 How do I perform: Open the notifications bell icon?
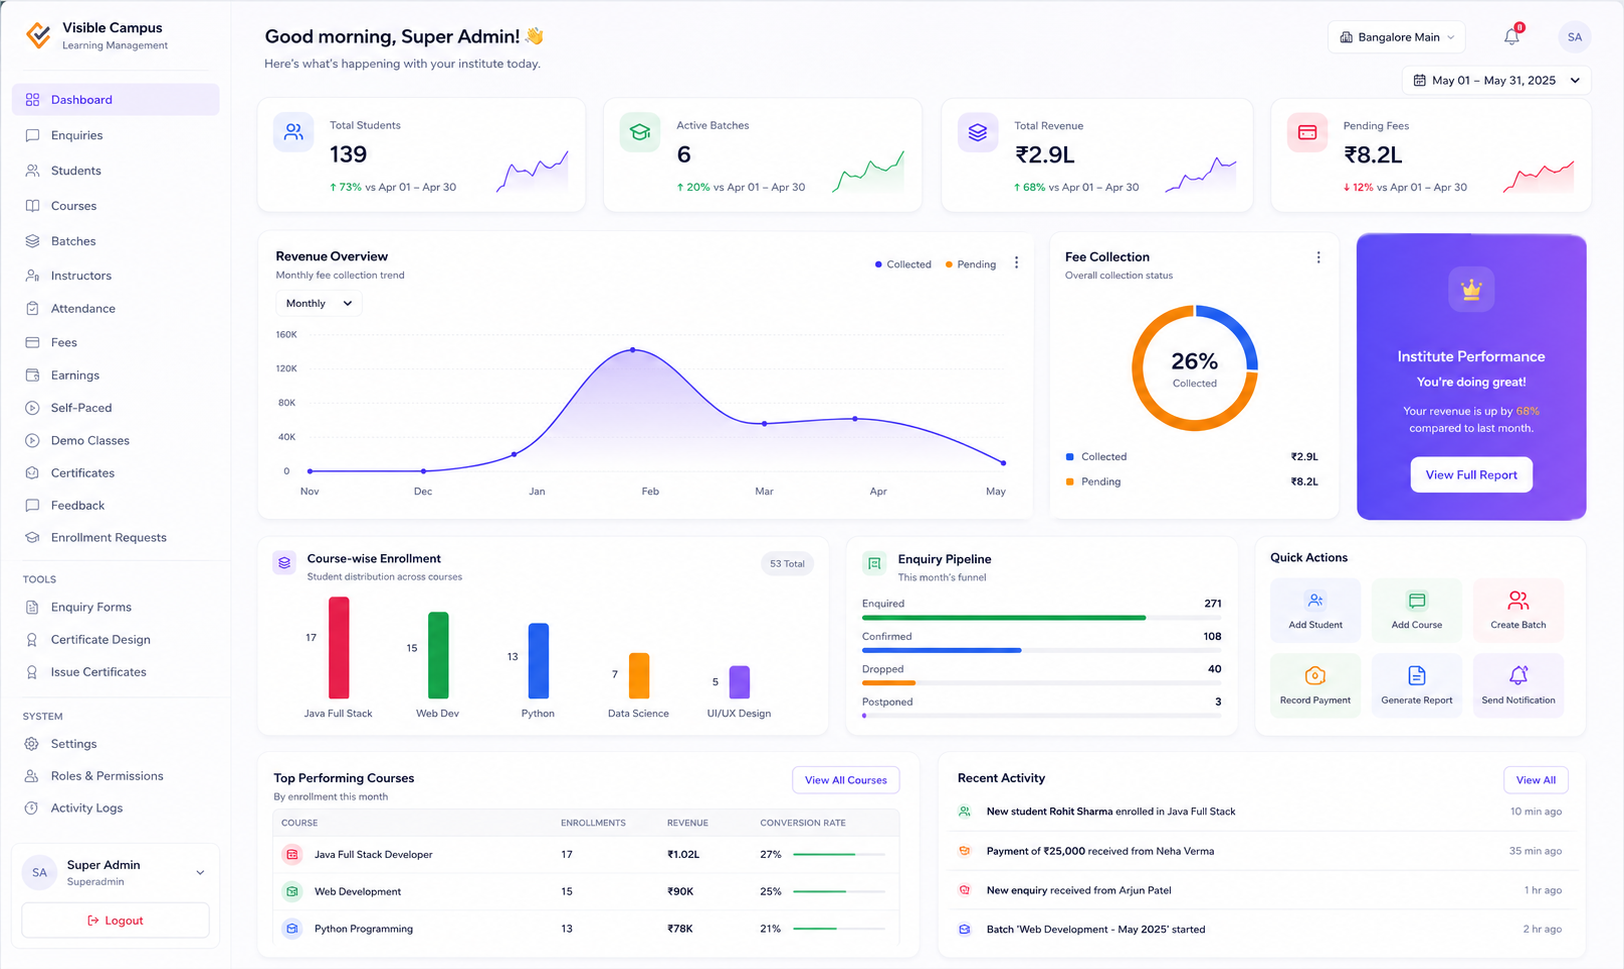[x=1512, y=37]
